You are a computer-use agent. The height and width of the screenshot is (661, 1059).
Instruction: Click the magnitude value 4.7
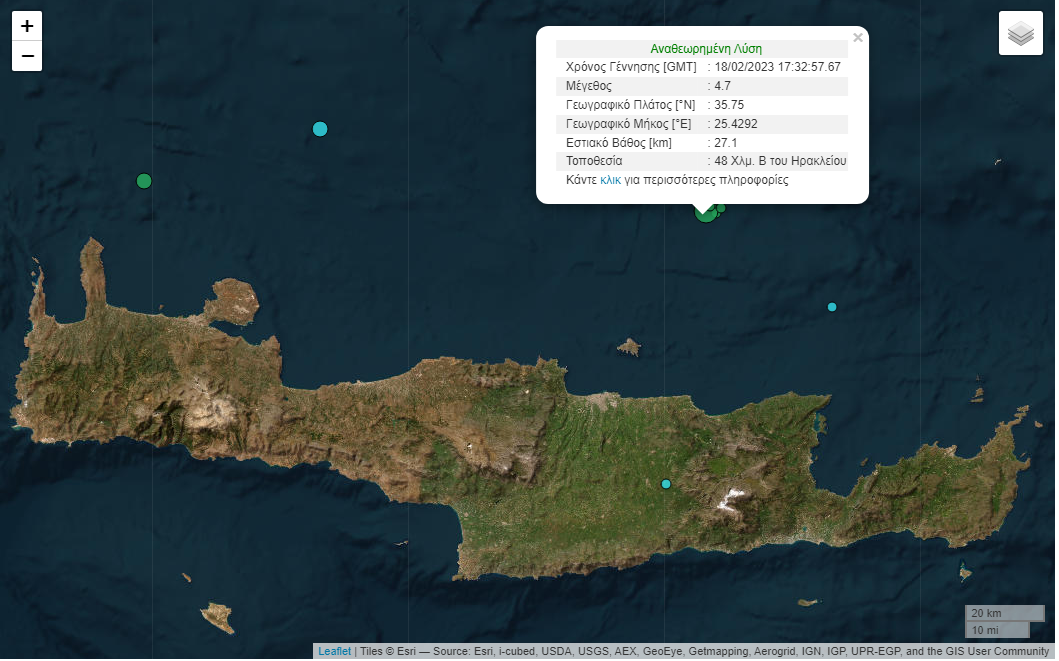tap(723, 86)
